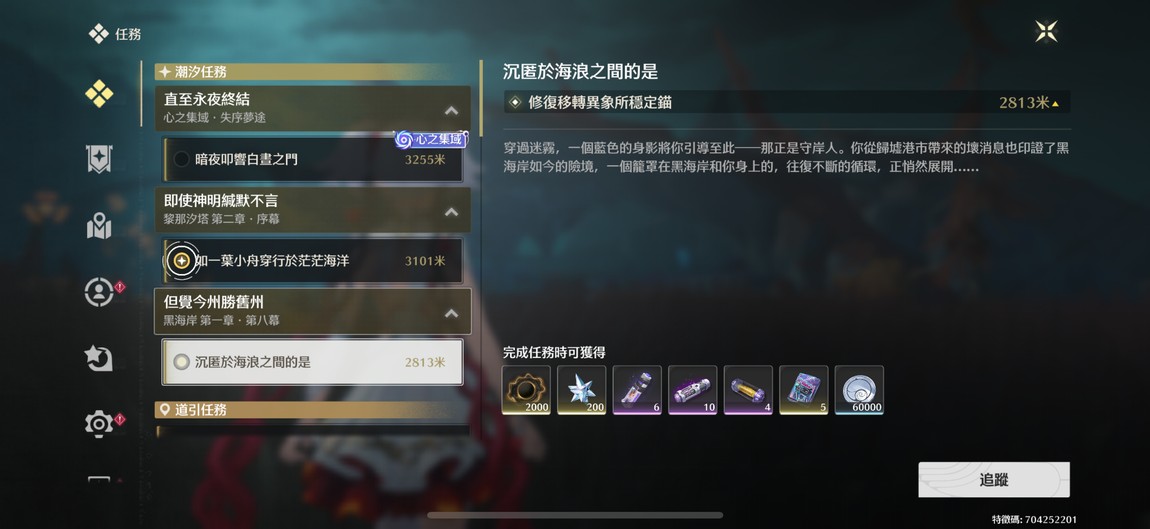Screen dimensions: 1150x529
Task: Select the character target category icon
Action: point(99,292)
